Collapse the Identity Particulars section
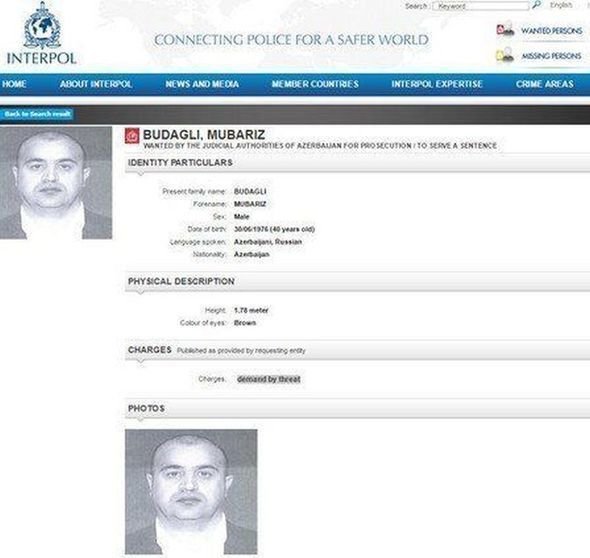The image size is (590, 558). (x=357, y=163)
